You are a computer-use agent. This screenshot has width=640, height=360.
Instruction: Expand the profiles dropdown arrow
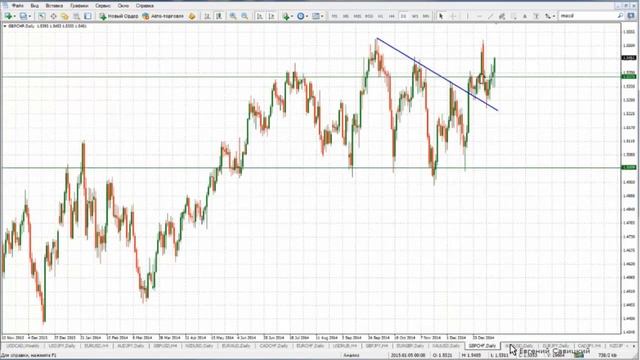point(30,16)
